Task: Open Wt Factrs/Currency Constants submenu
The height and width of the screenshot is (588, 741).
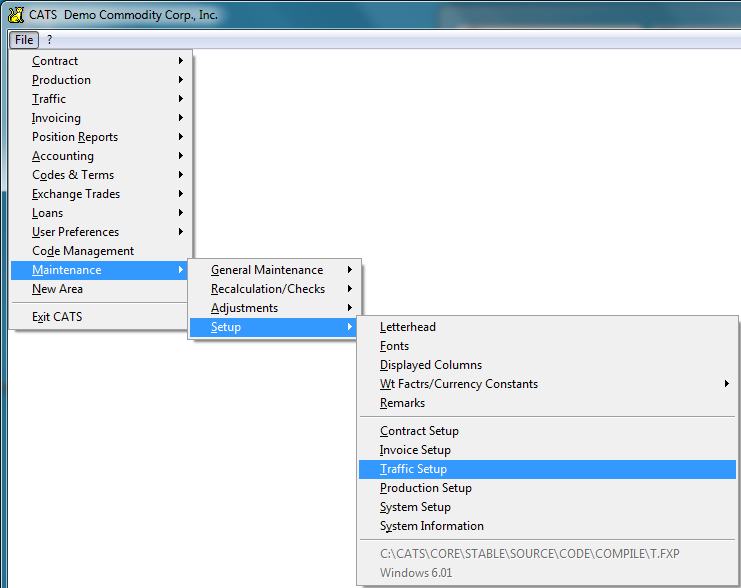Action: 547,384
